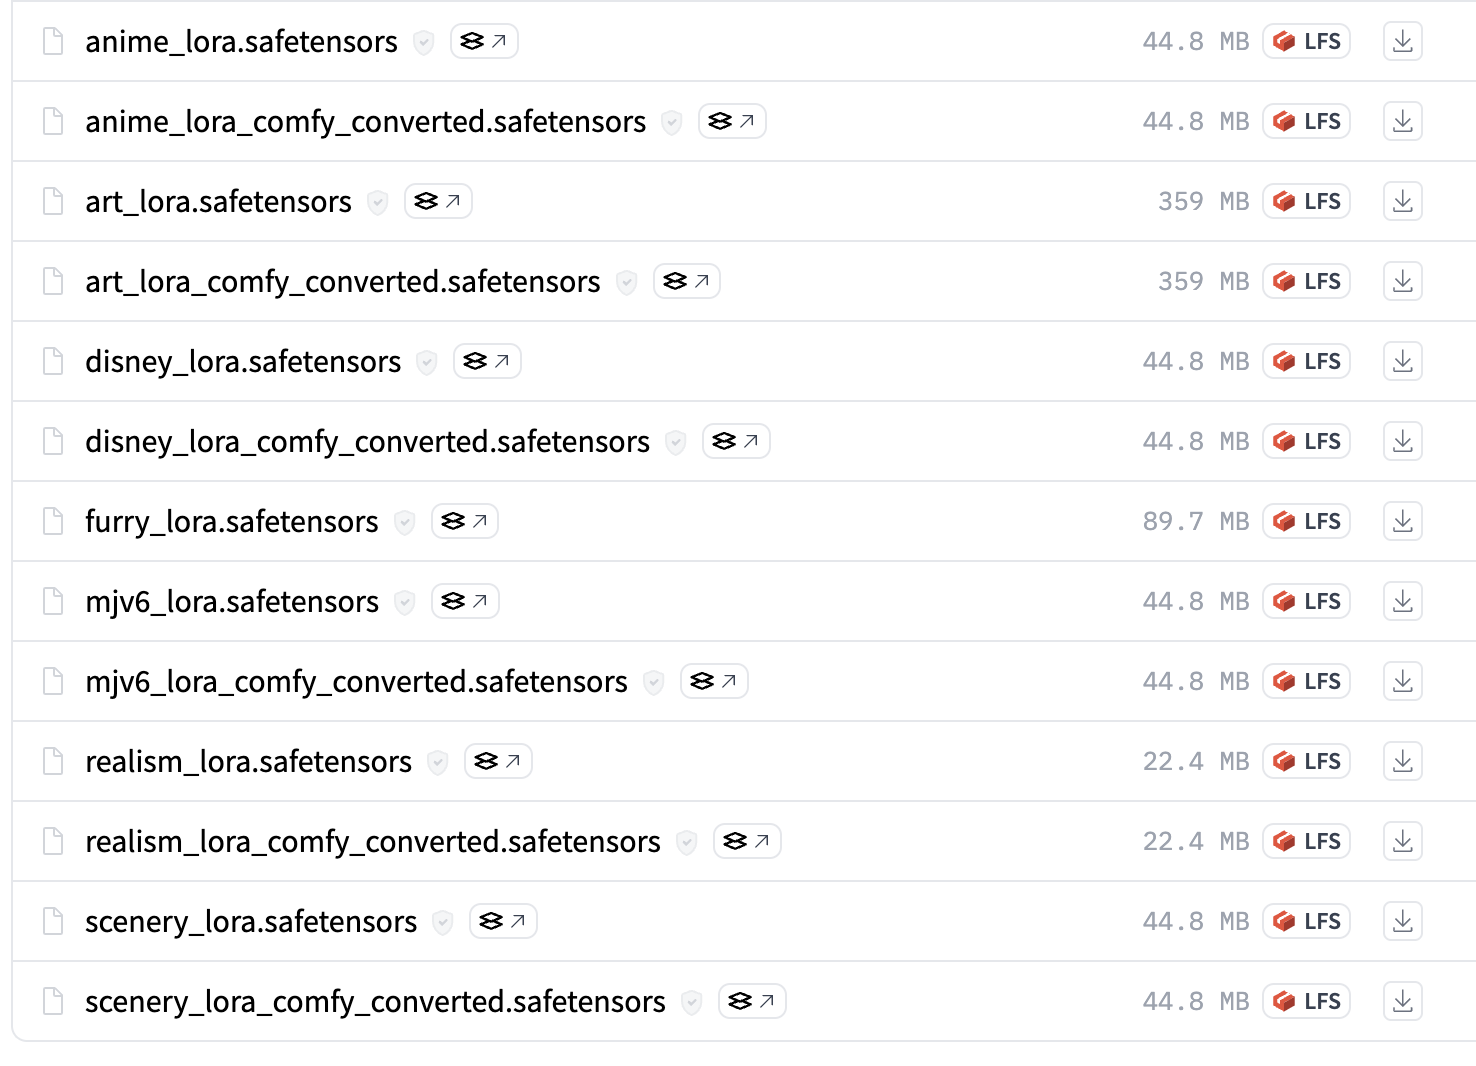The height and width of the screenshot is (1066, 1476).
Task: Click the 89.7 MB size of furry_lora
Action: click(x=1195, y=521)
